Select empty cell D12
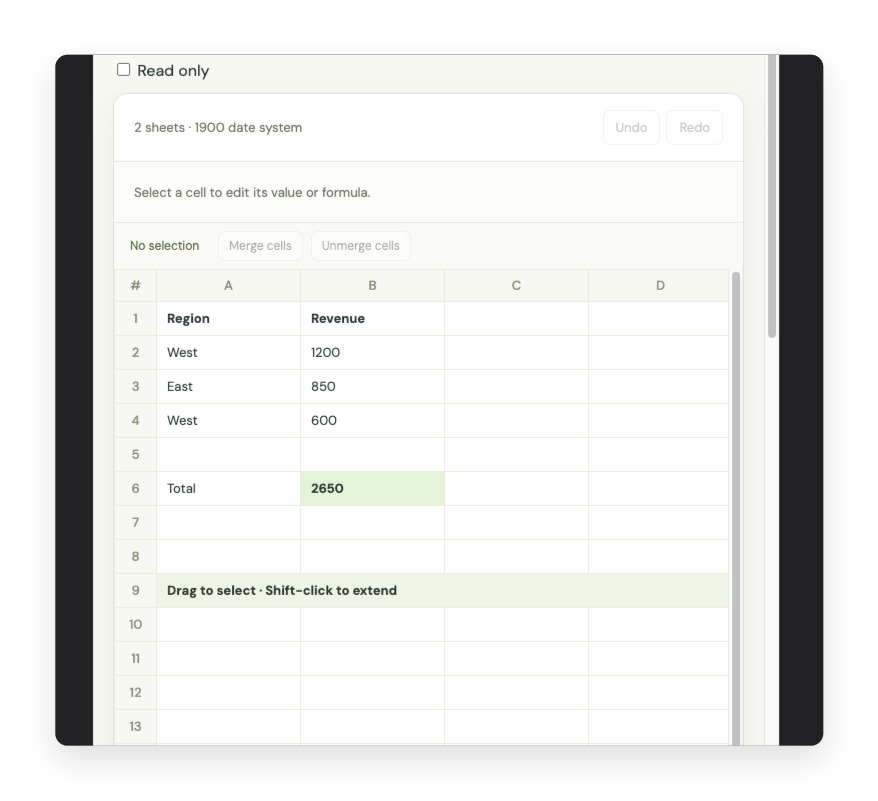 tap(658, 692)
